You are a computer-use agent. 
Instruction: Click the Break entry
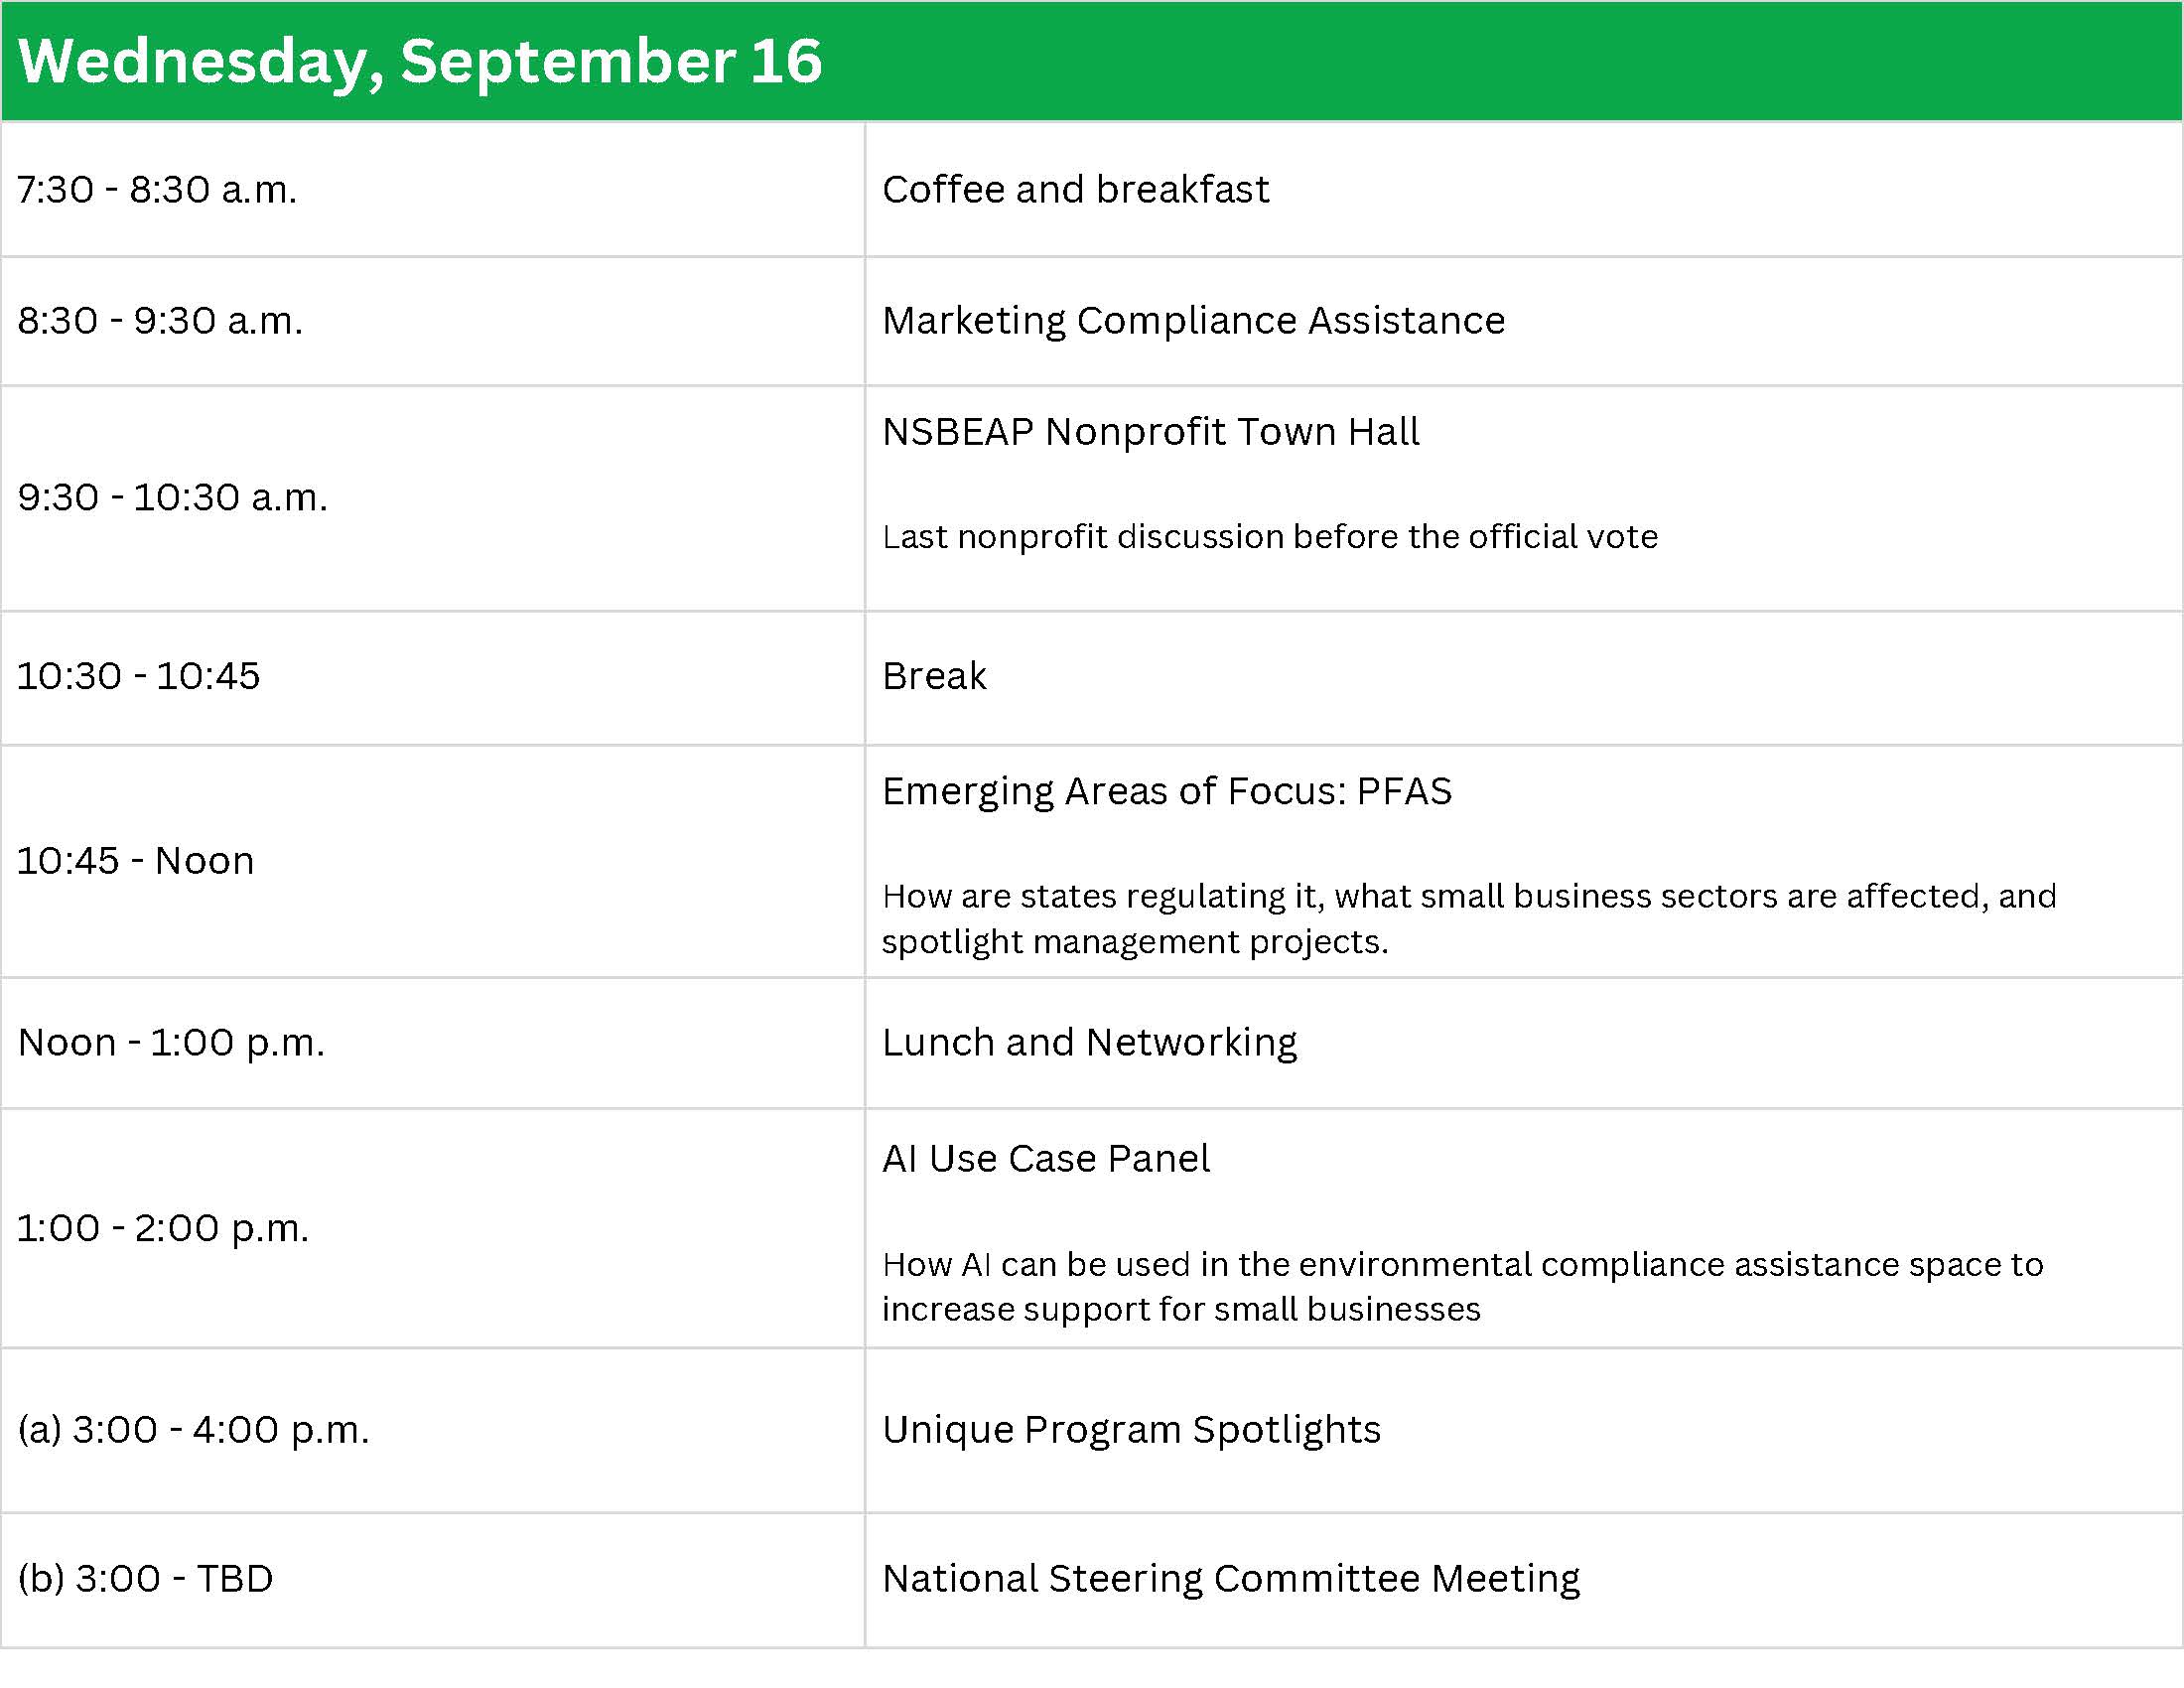934,676
